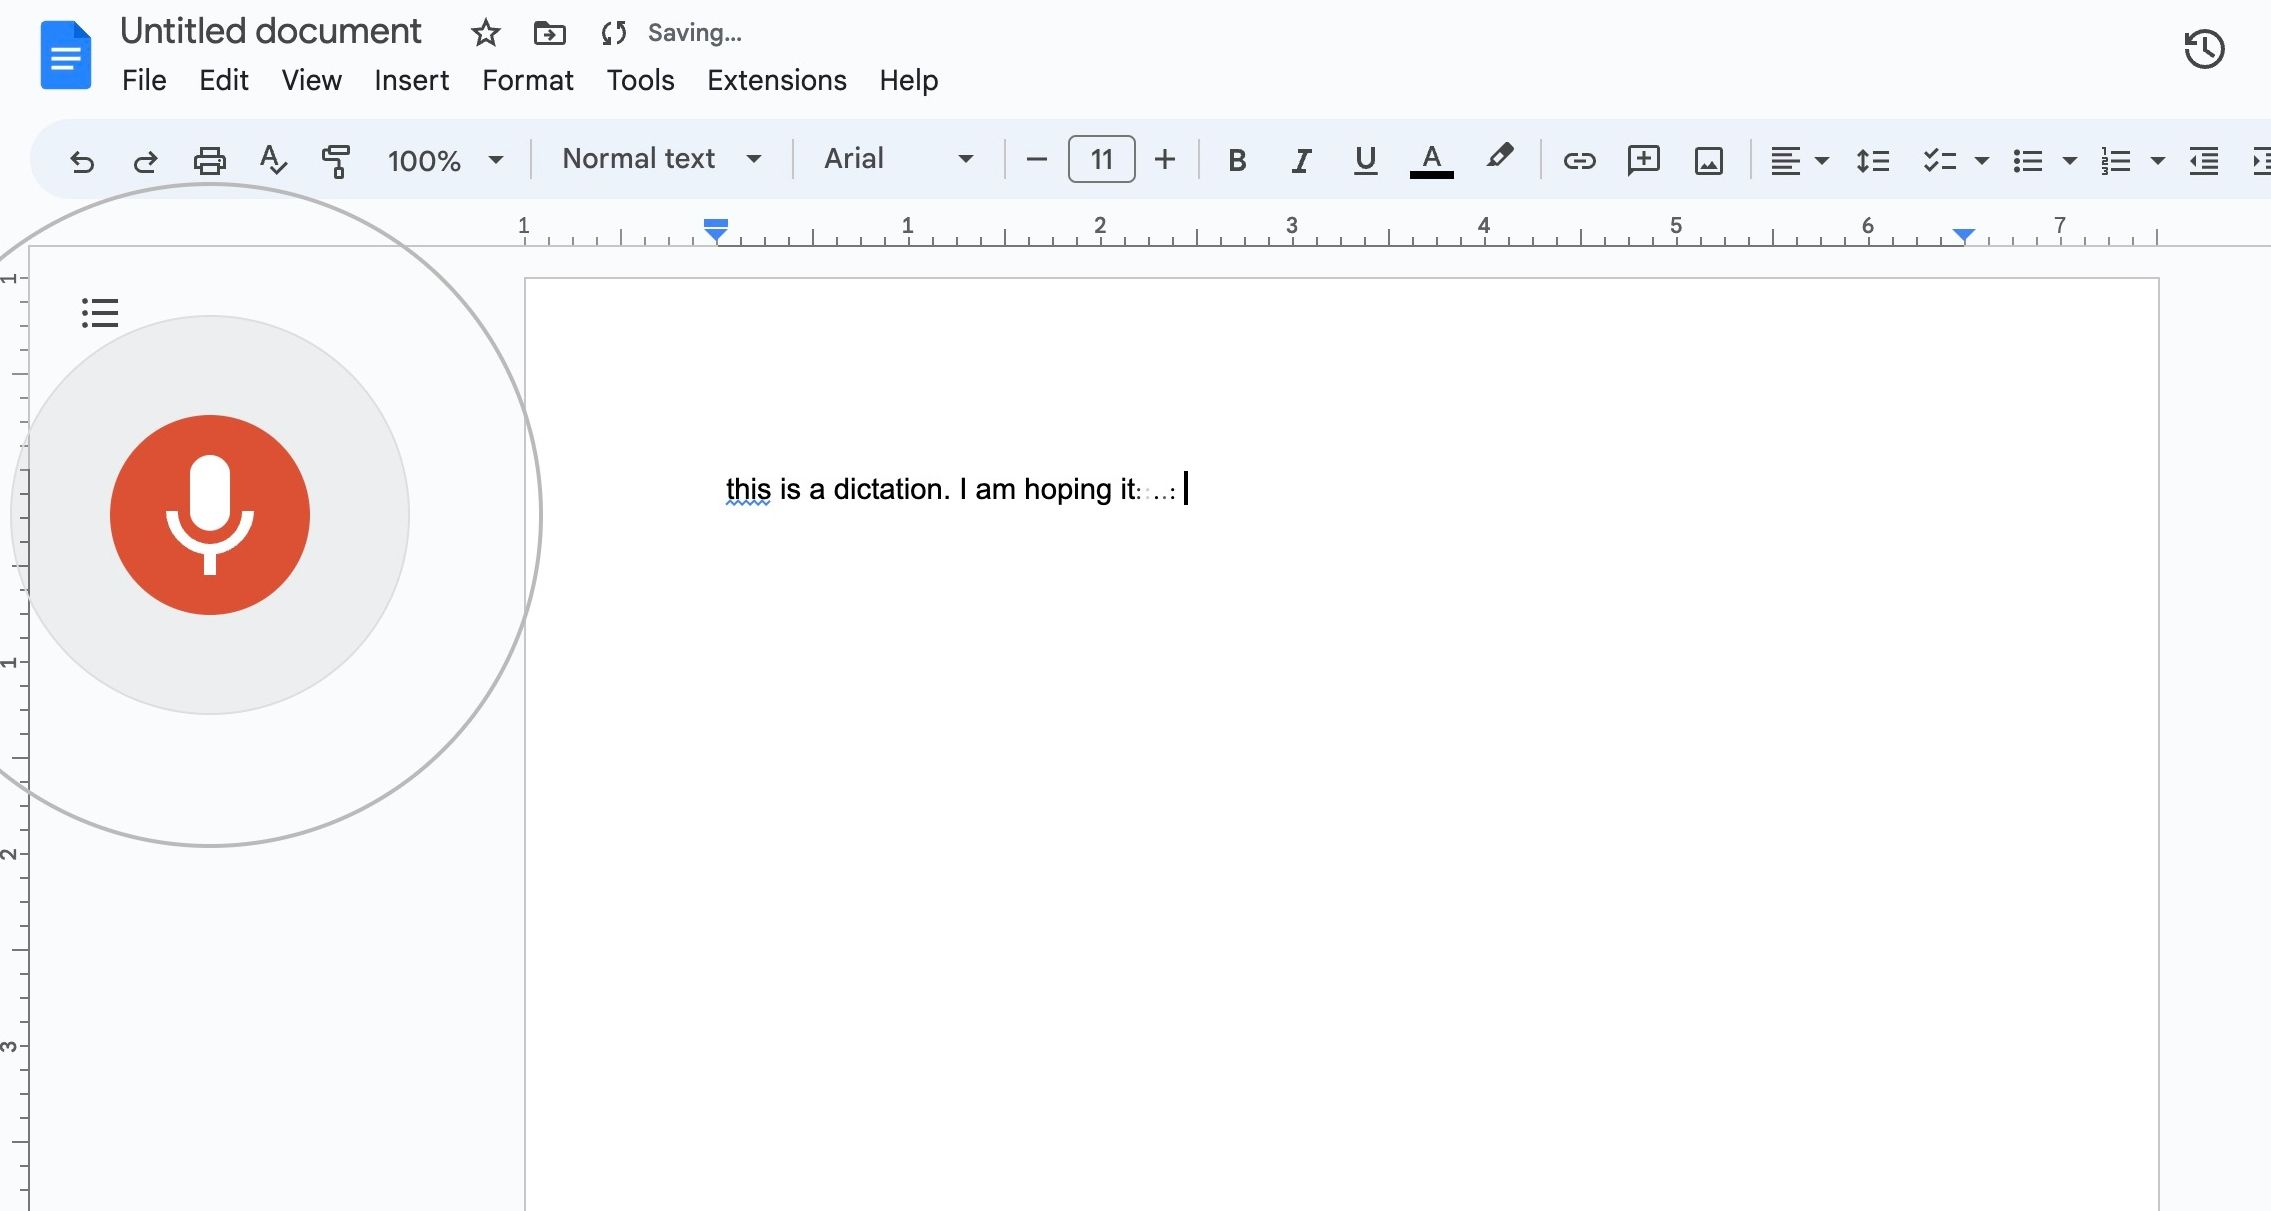Pick a text color

click(1430, 160)
